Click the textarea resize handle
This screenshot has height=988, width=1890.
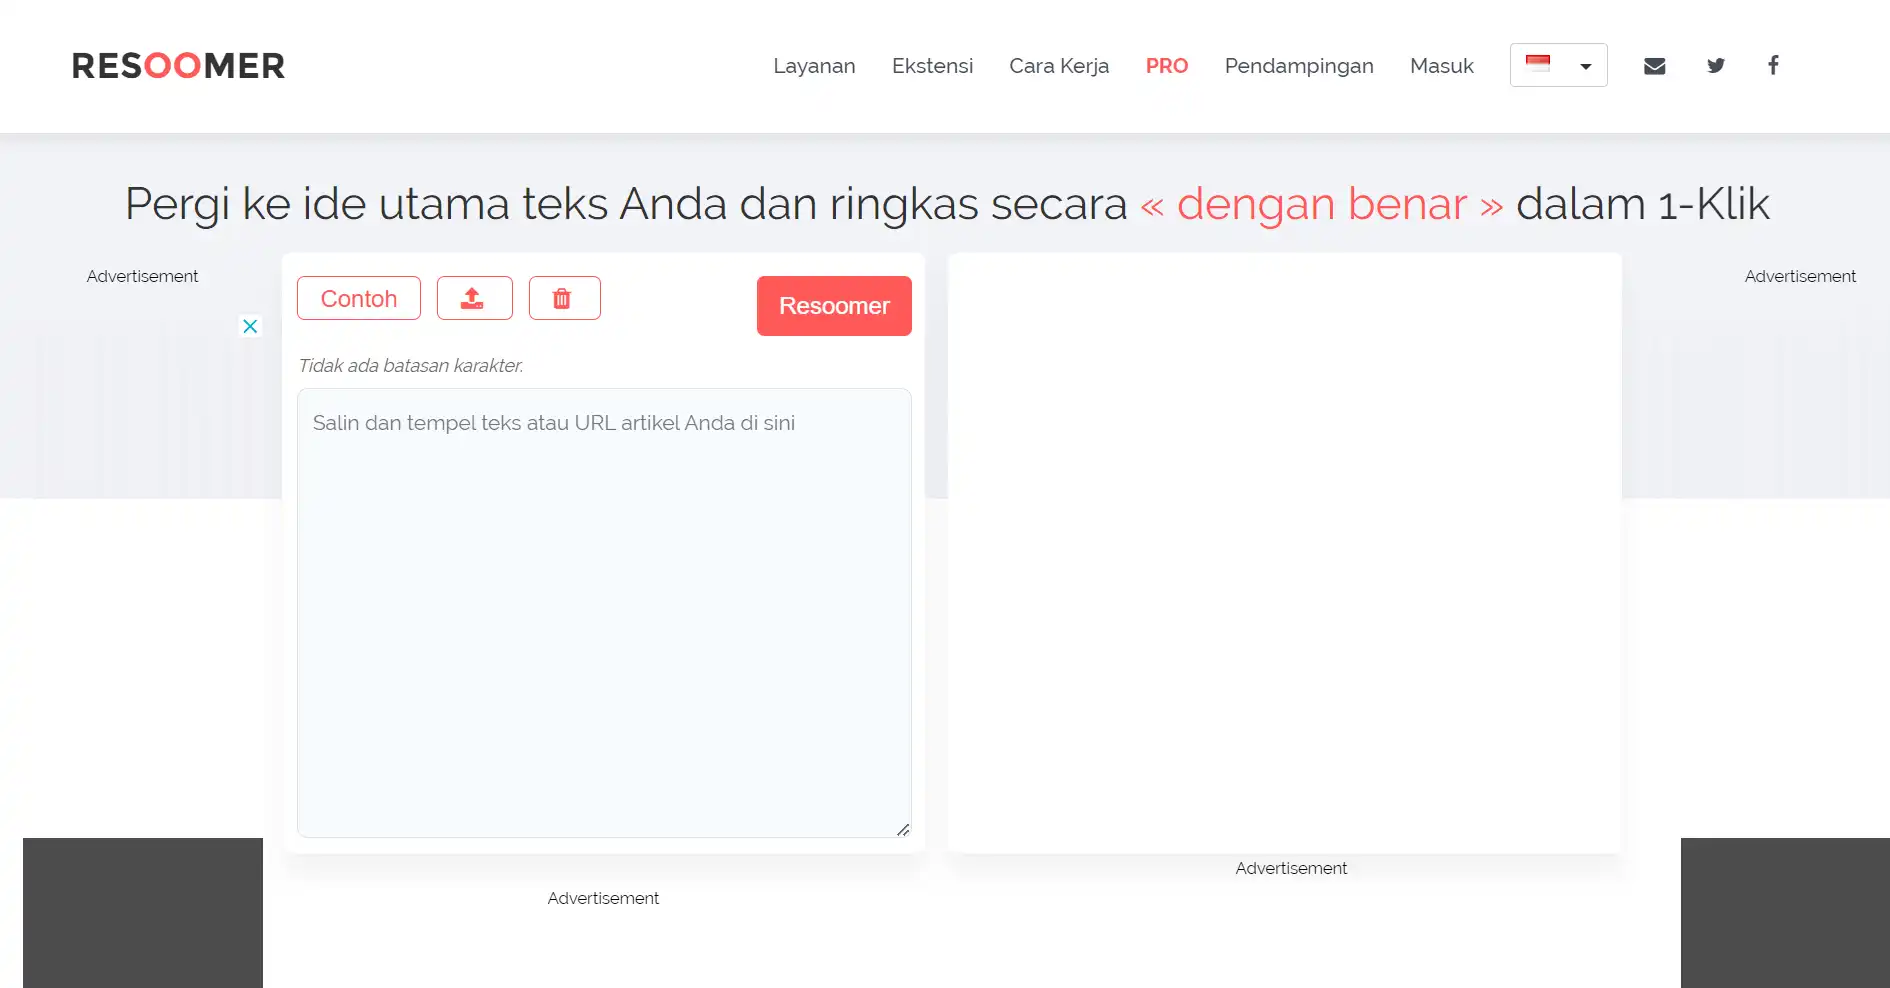pos(903,829)
